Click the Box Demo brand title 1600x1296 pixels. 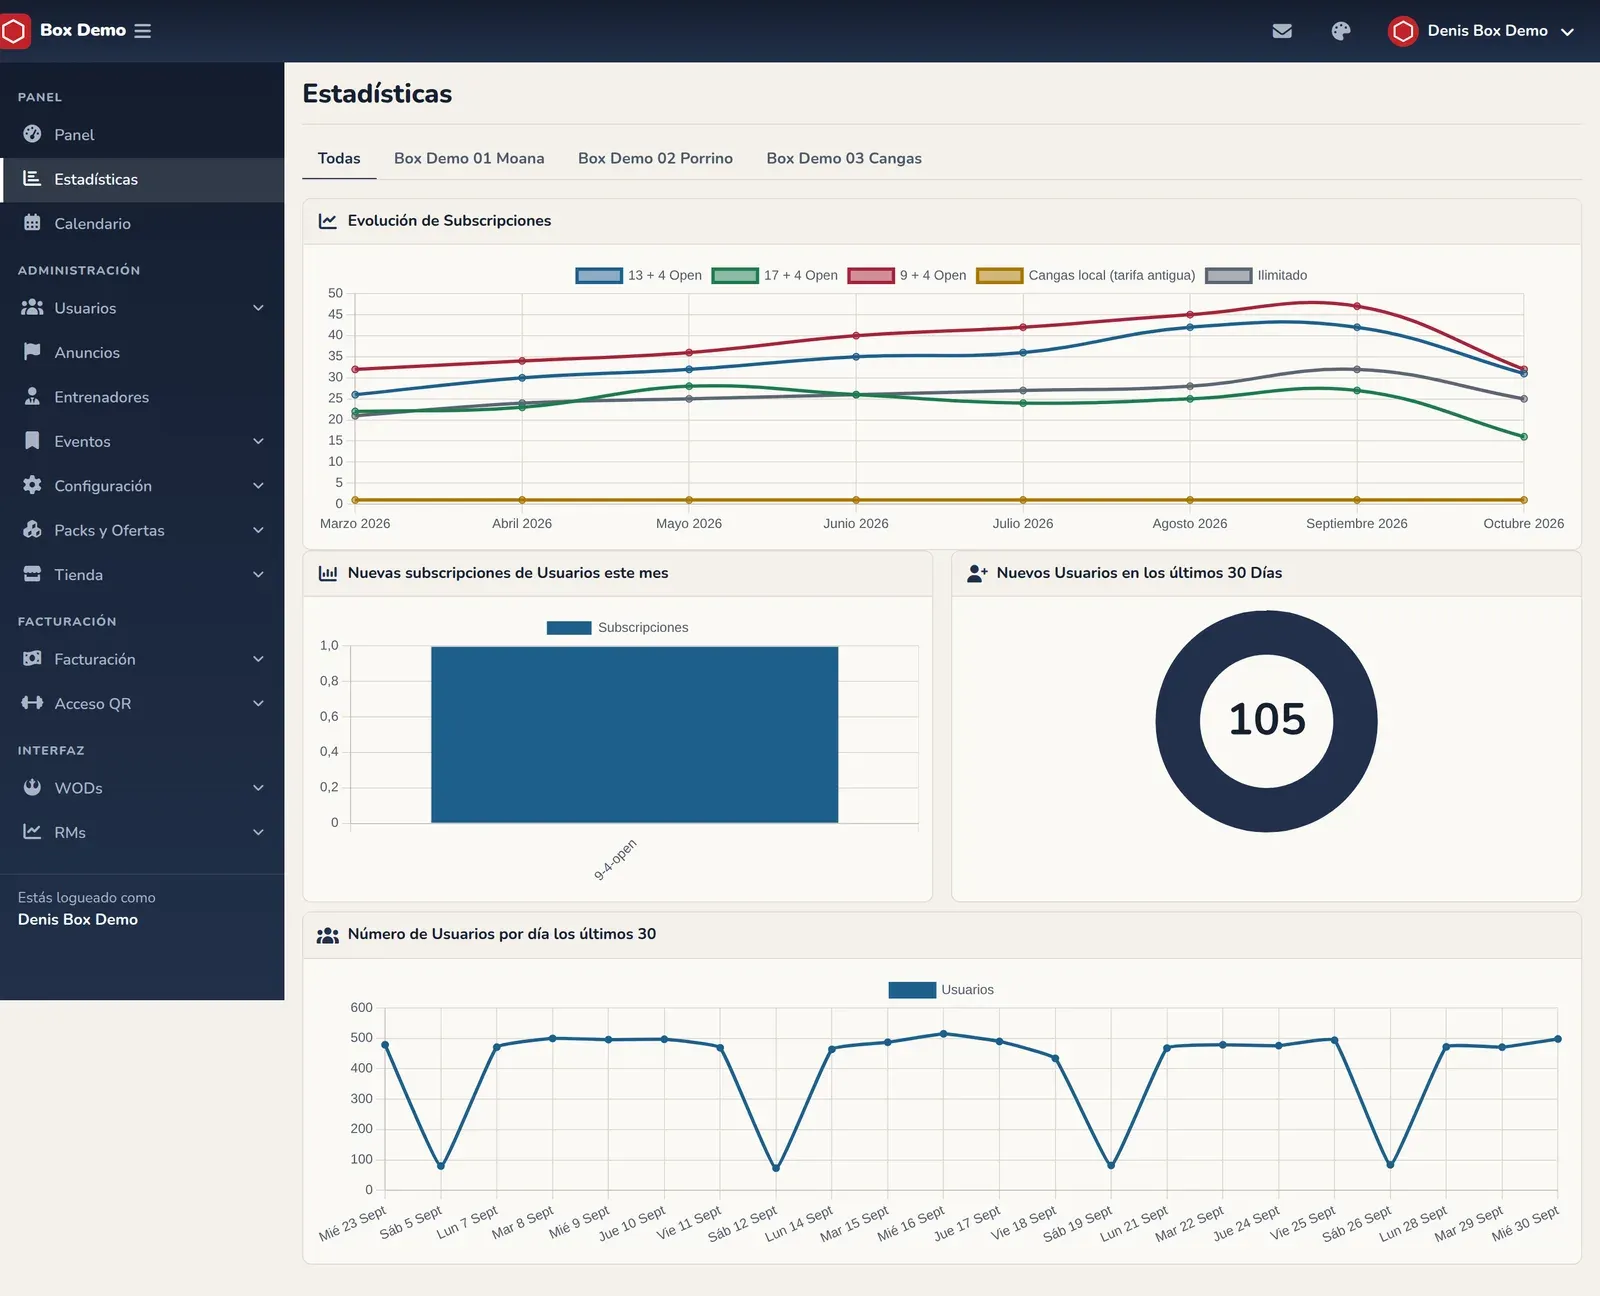click(x=83, y=31)
